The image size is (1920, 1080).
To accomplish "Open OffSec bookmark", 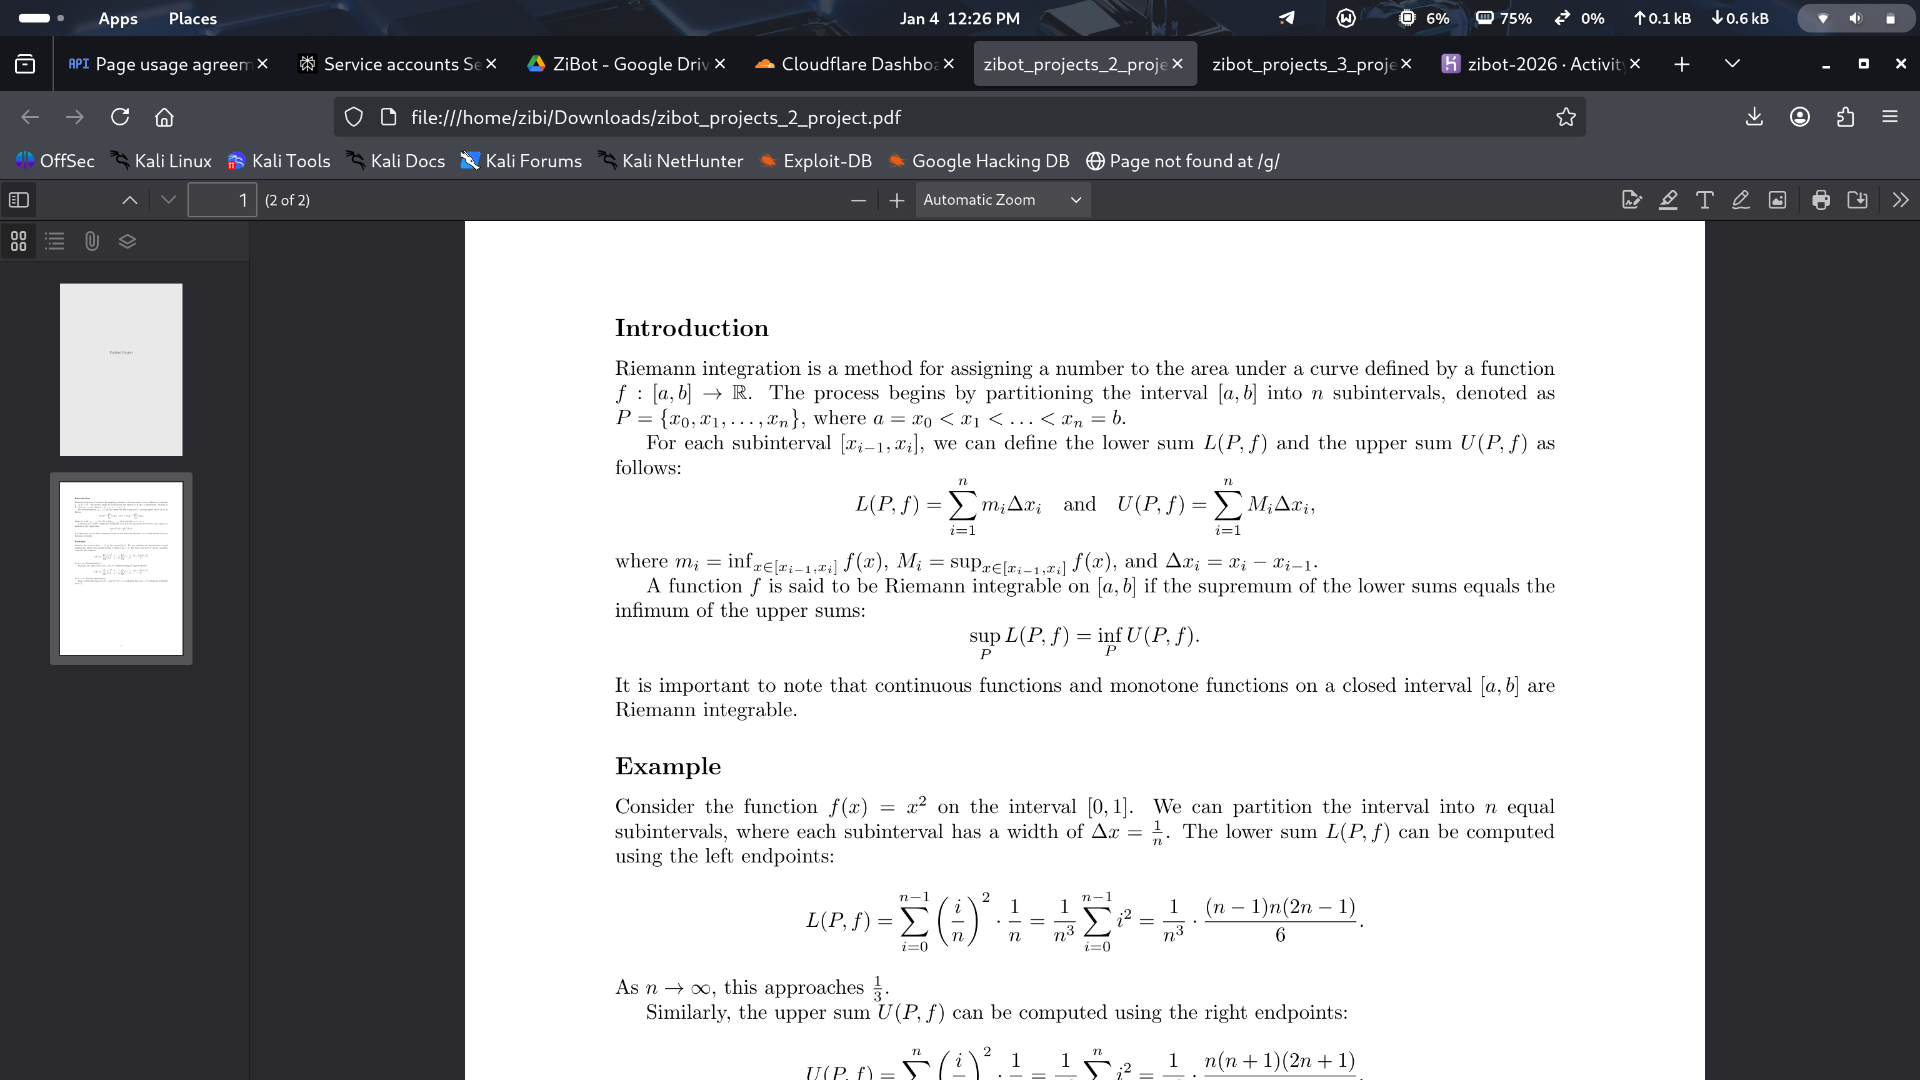I will tap(55, 161).
